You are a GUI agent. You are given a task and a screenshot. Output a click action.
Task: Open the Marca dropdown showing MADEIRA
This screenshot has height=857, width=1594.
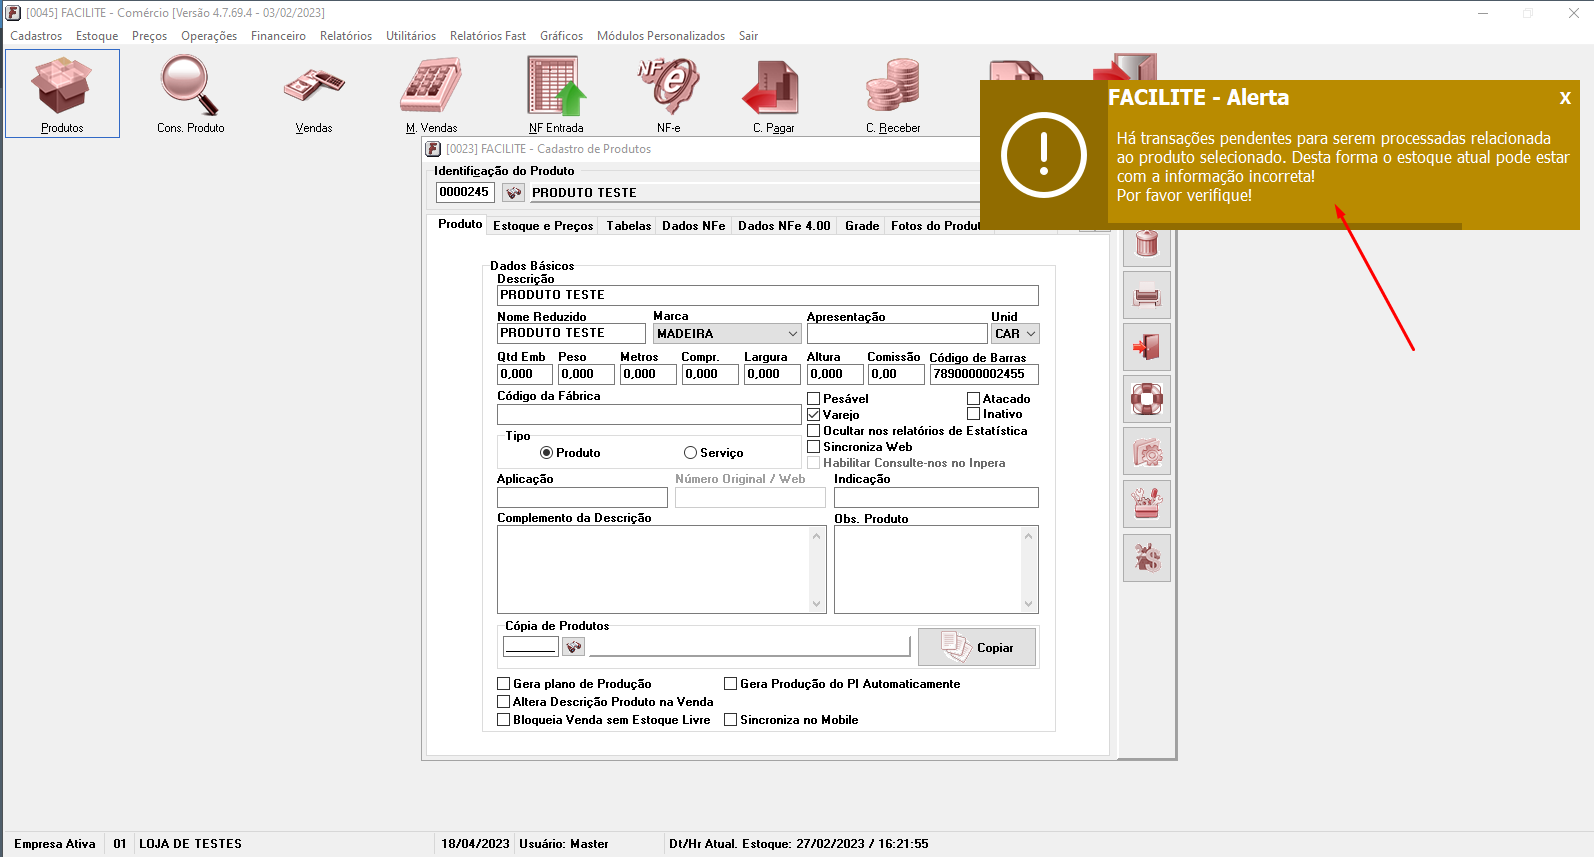(727, 334)
